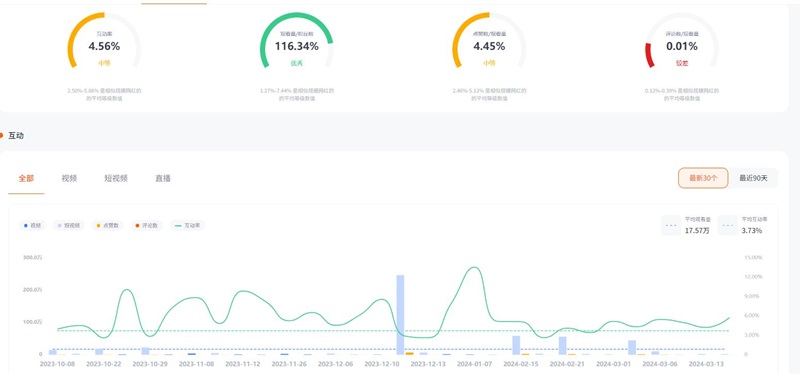Viewport: 800px width, 374px height.
Task: Choose the 最近90天 range button
Action: pyautogui.click(x=753, y=178)
